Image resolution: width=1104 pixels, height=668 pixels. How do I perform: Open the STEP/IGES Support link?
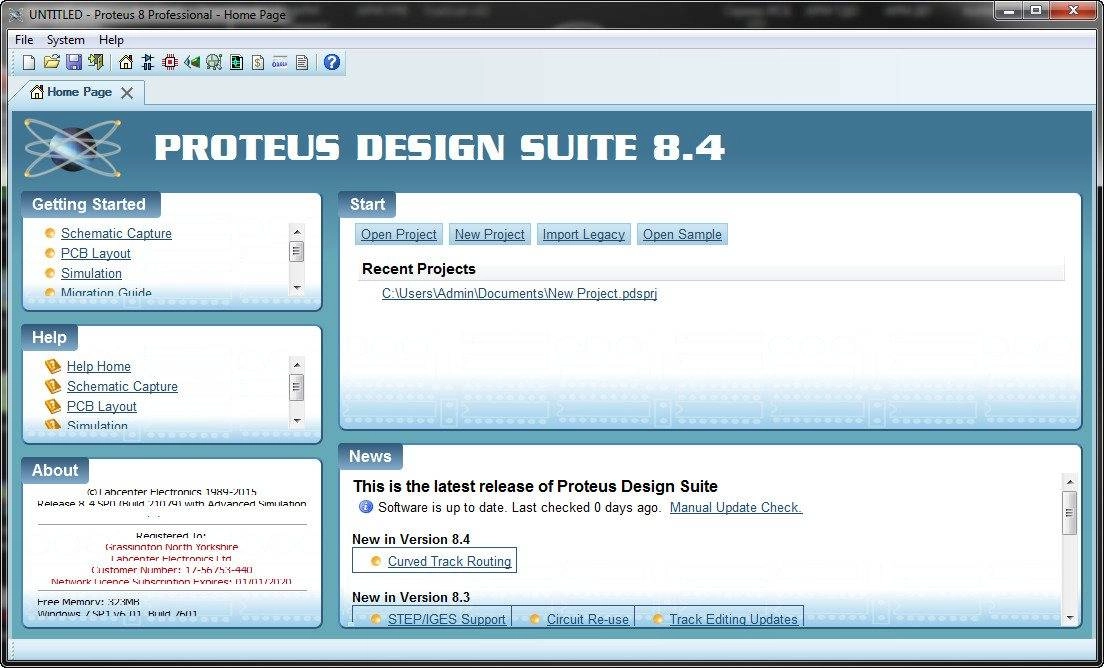(x=446, y=619)
